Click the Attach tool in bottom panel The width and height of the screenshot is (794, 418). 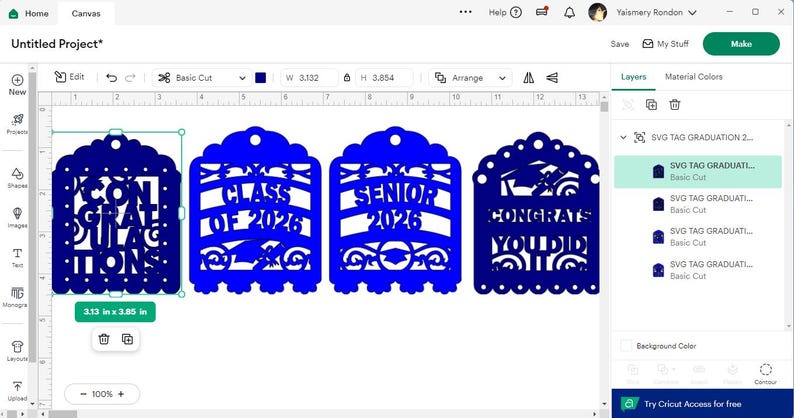click(x=699, y=374)
